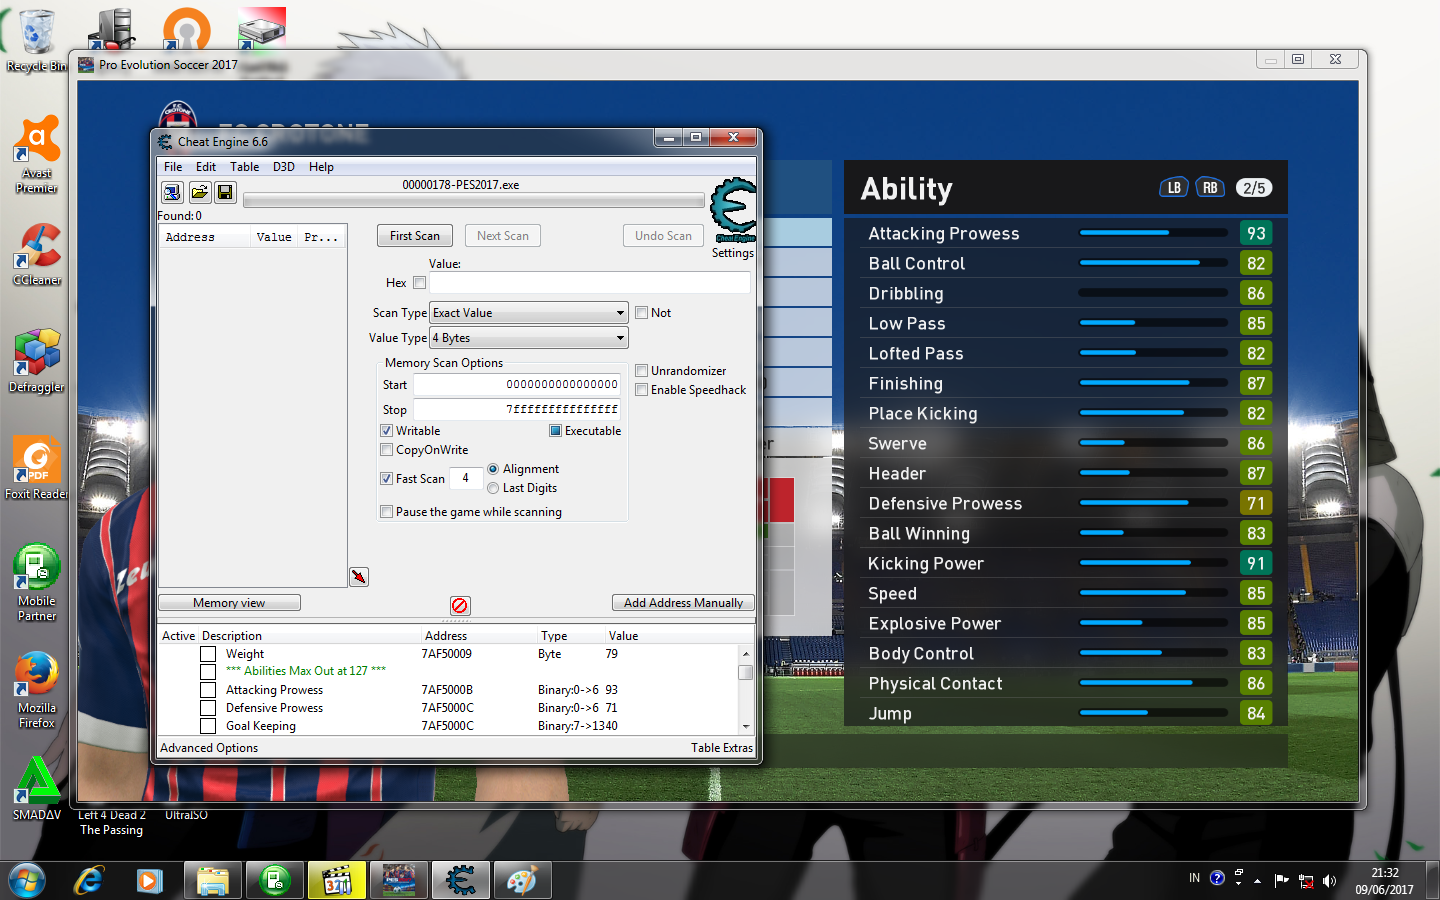Viewport: 1440px width, 900px height.
Task: Click the Next Scan button
Action: click(503, 236)
